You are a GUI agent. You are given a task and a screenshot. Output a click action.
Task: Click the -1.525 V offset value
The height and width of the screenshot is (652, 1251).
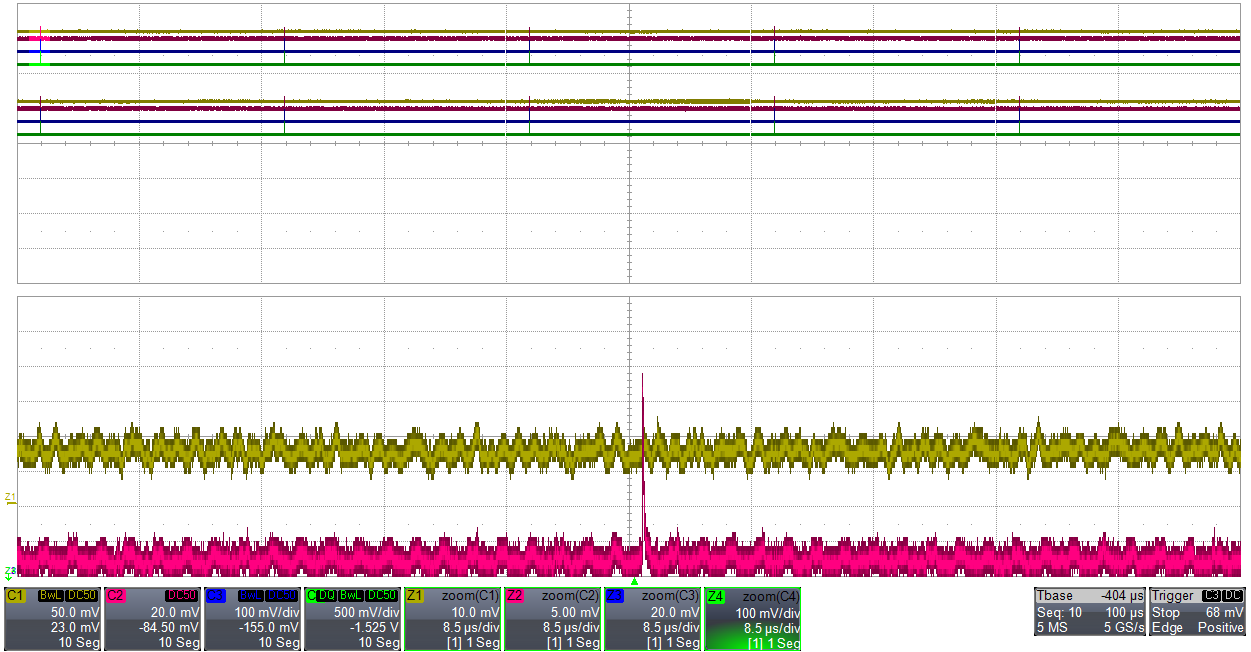[374, 627]
